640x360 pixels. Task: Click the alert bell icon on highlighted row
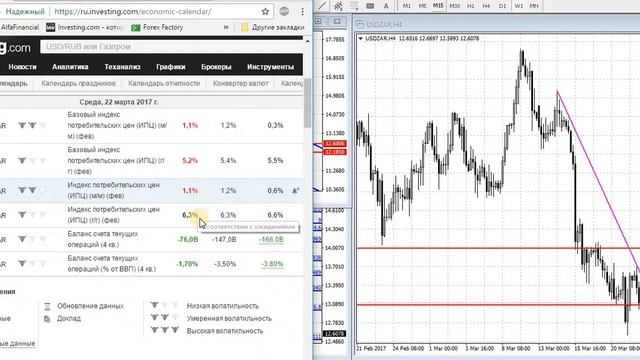point(296,190)
